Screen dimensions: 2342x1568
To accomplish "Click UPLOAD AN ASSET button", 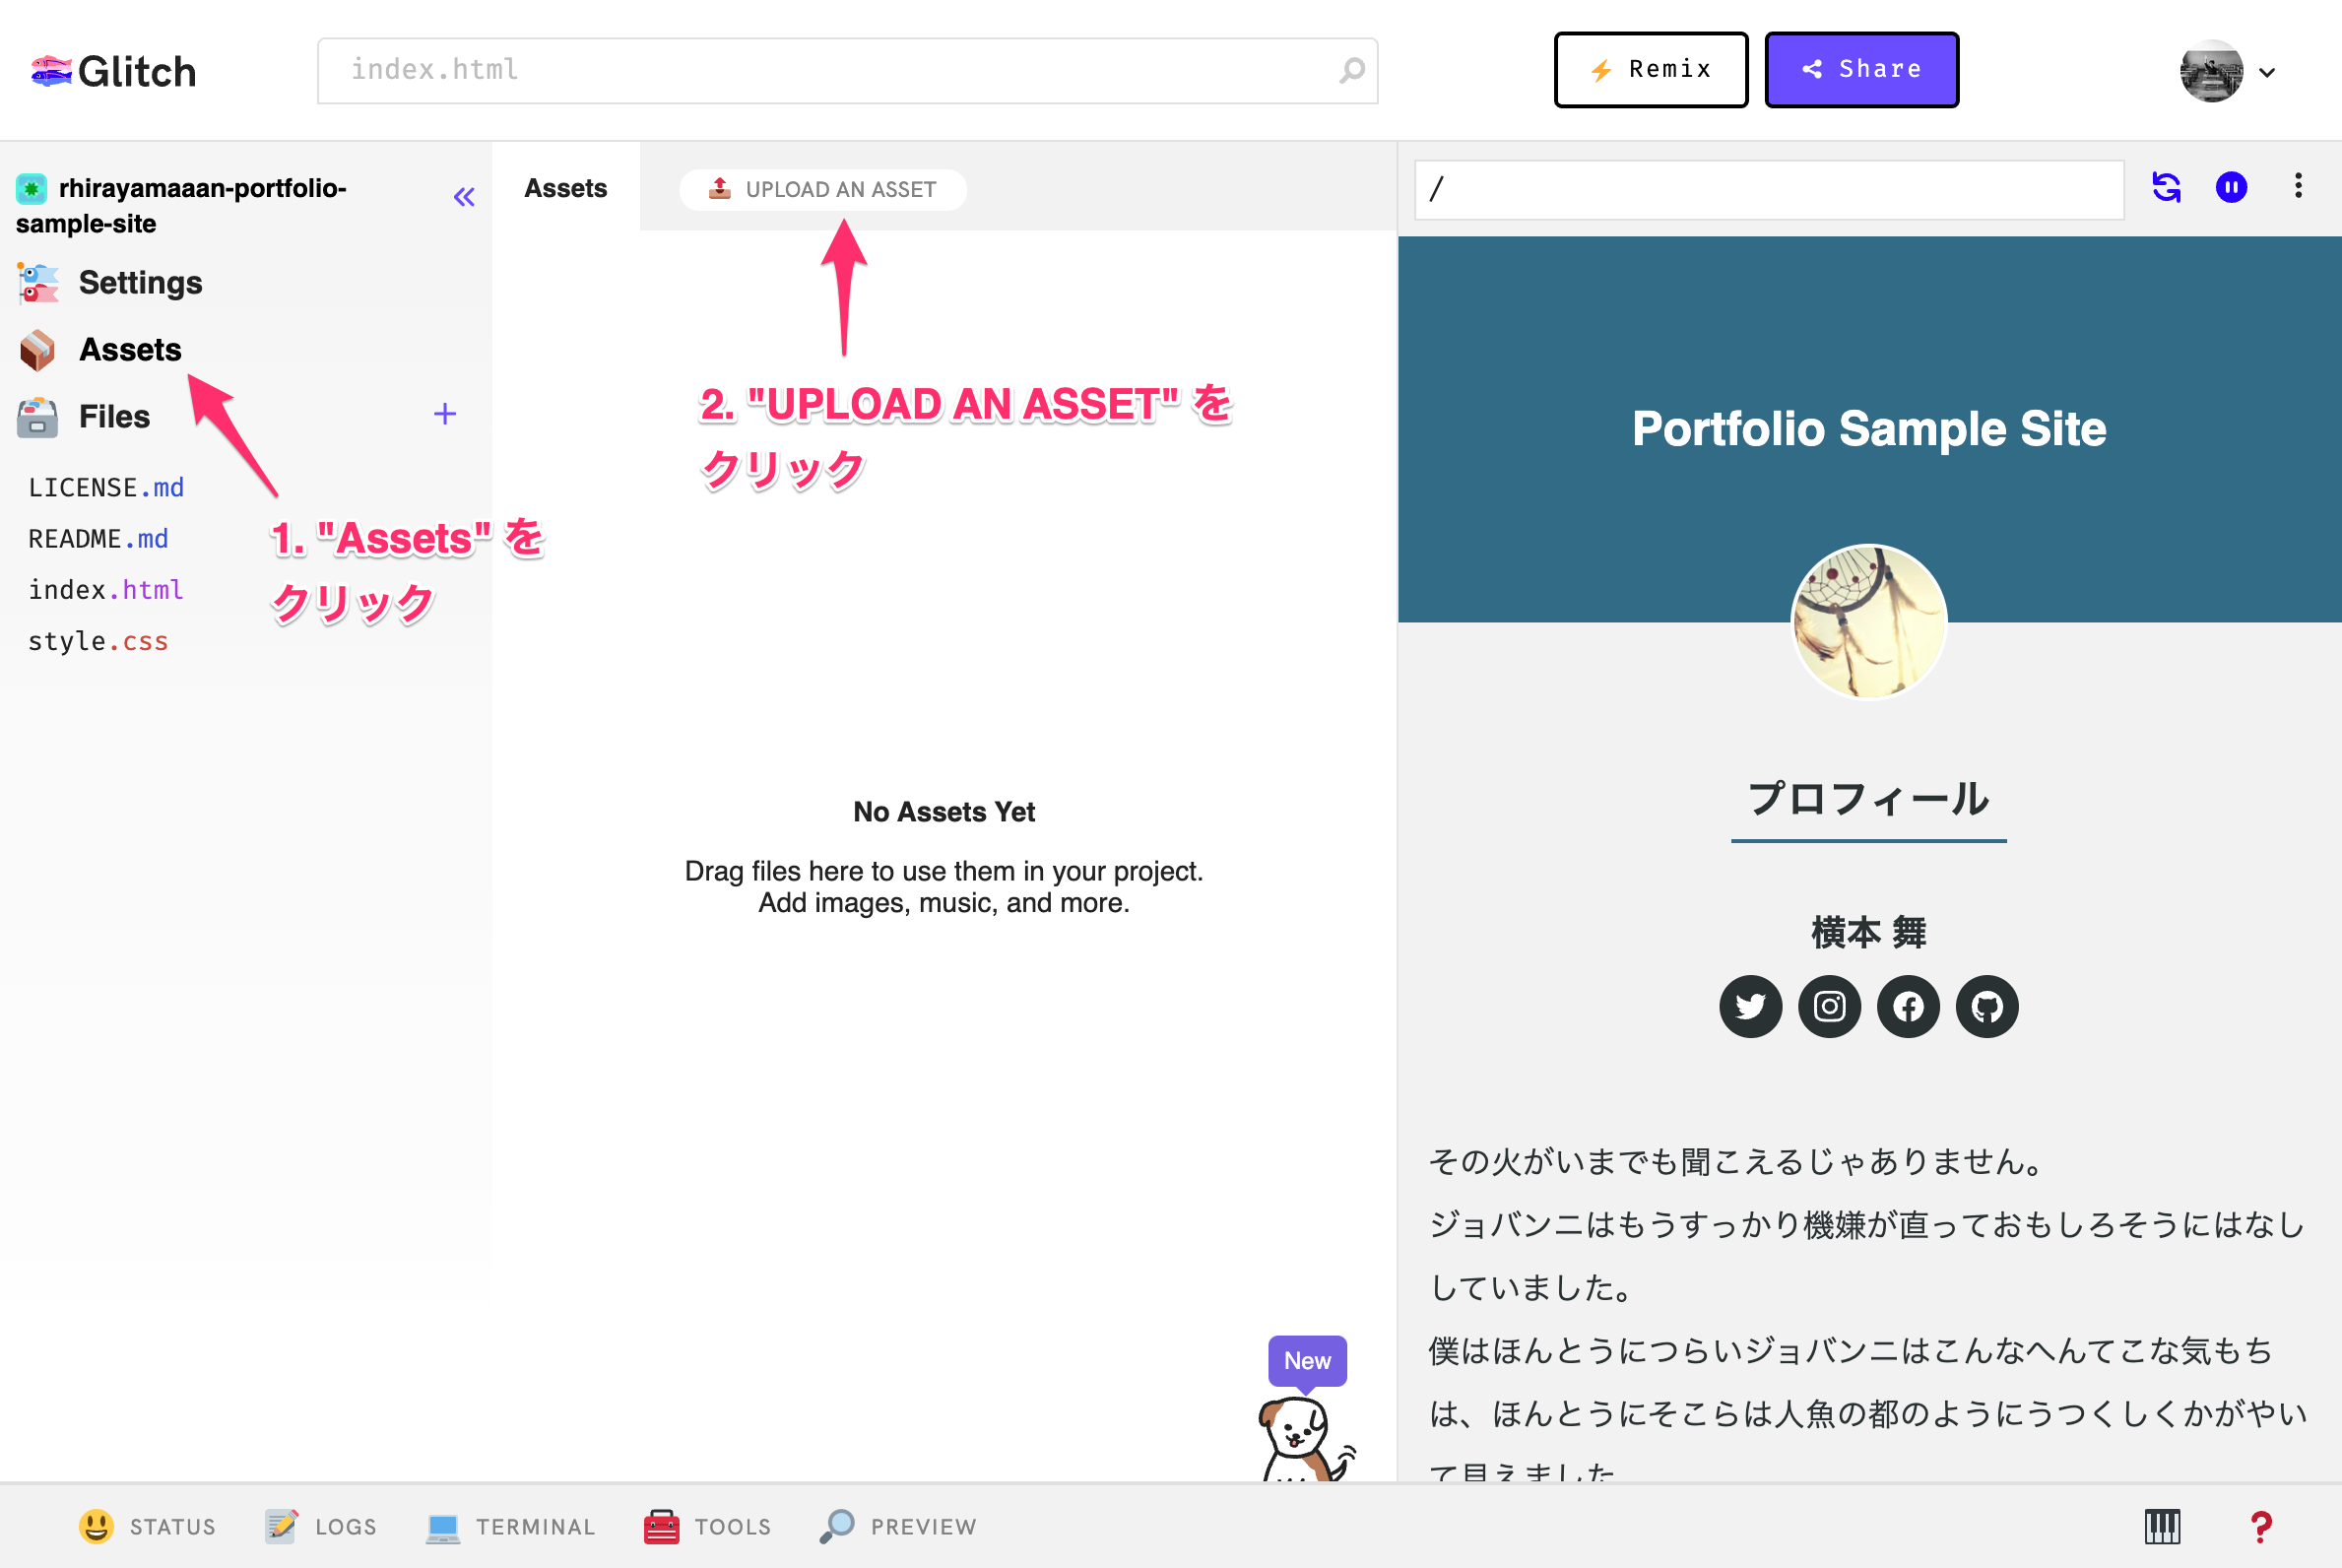I will 822,189.
